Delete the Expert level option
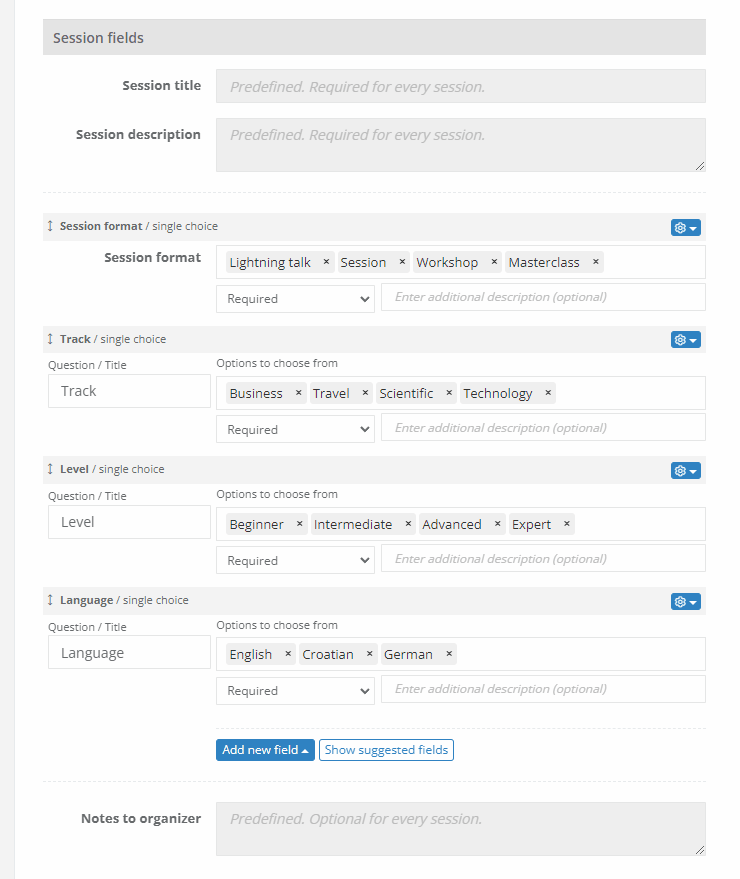The image size is (740, 879). tap(566, 524)
